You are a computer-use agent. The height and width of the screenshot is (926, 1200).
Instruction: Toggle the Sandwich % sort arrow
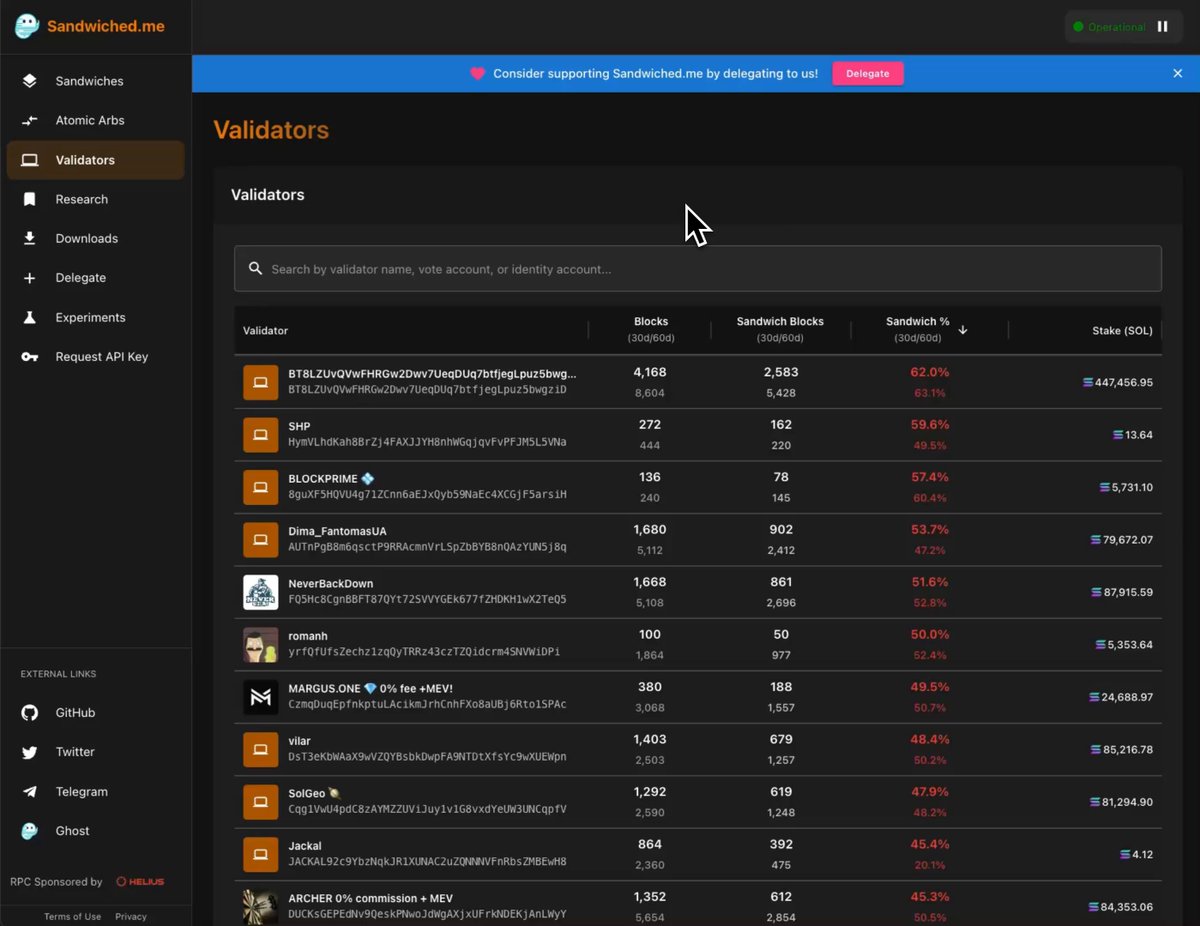pyautogui.click(x=963, y=330)
